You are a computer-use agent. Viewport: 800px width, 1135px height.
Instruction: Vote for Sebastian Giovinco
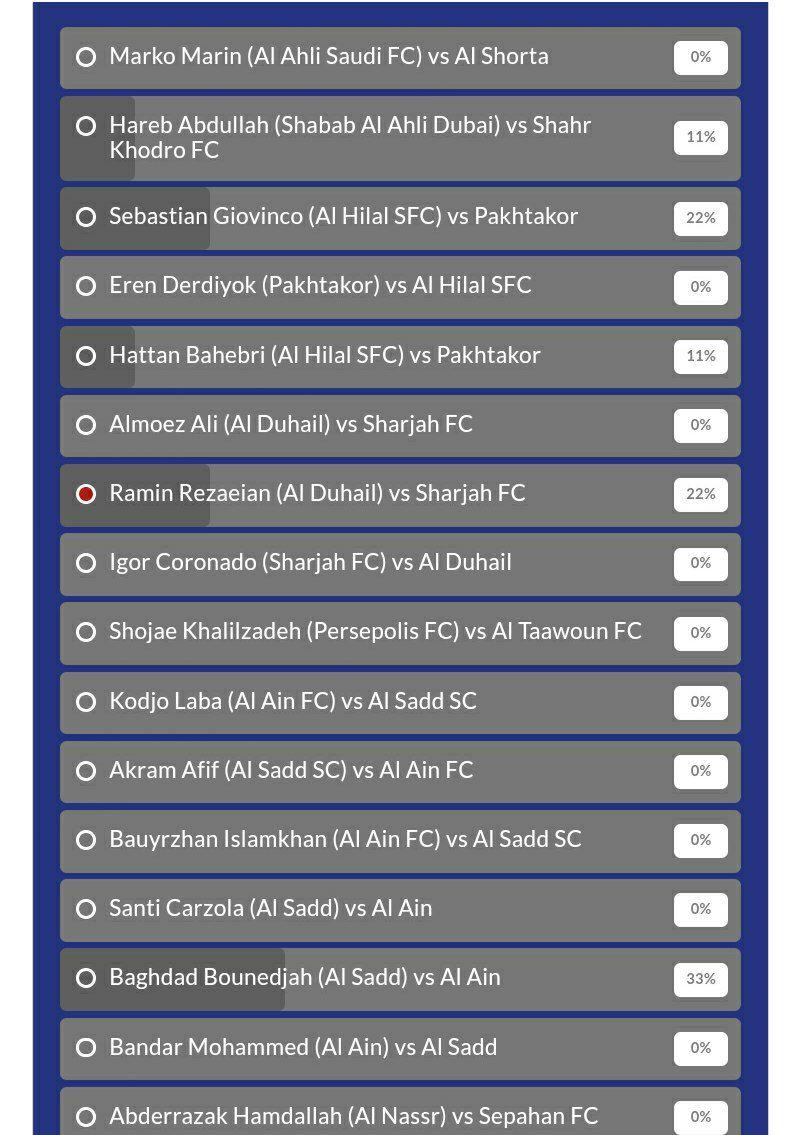(87, 217)
